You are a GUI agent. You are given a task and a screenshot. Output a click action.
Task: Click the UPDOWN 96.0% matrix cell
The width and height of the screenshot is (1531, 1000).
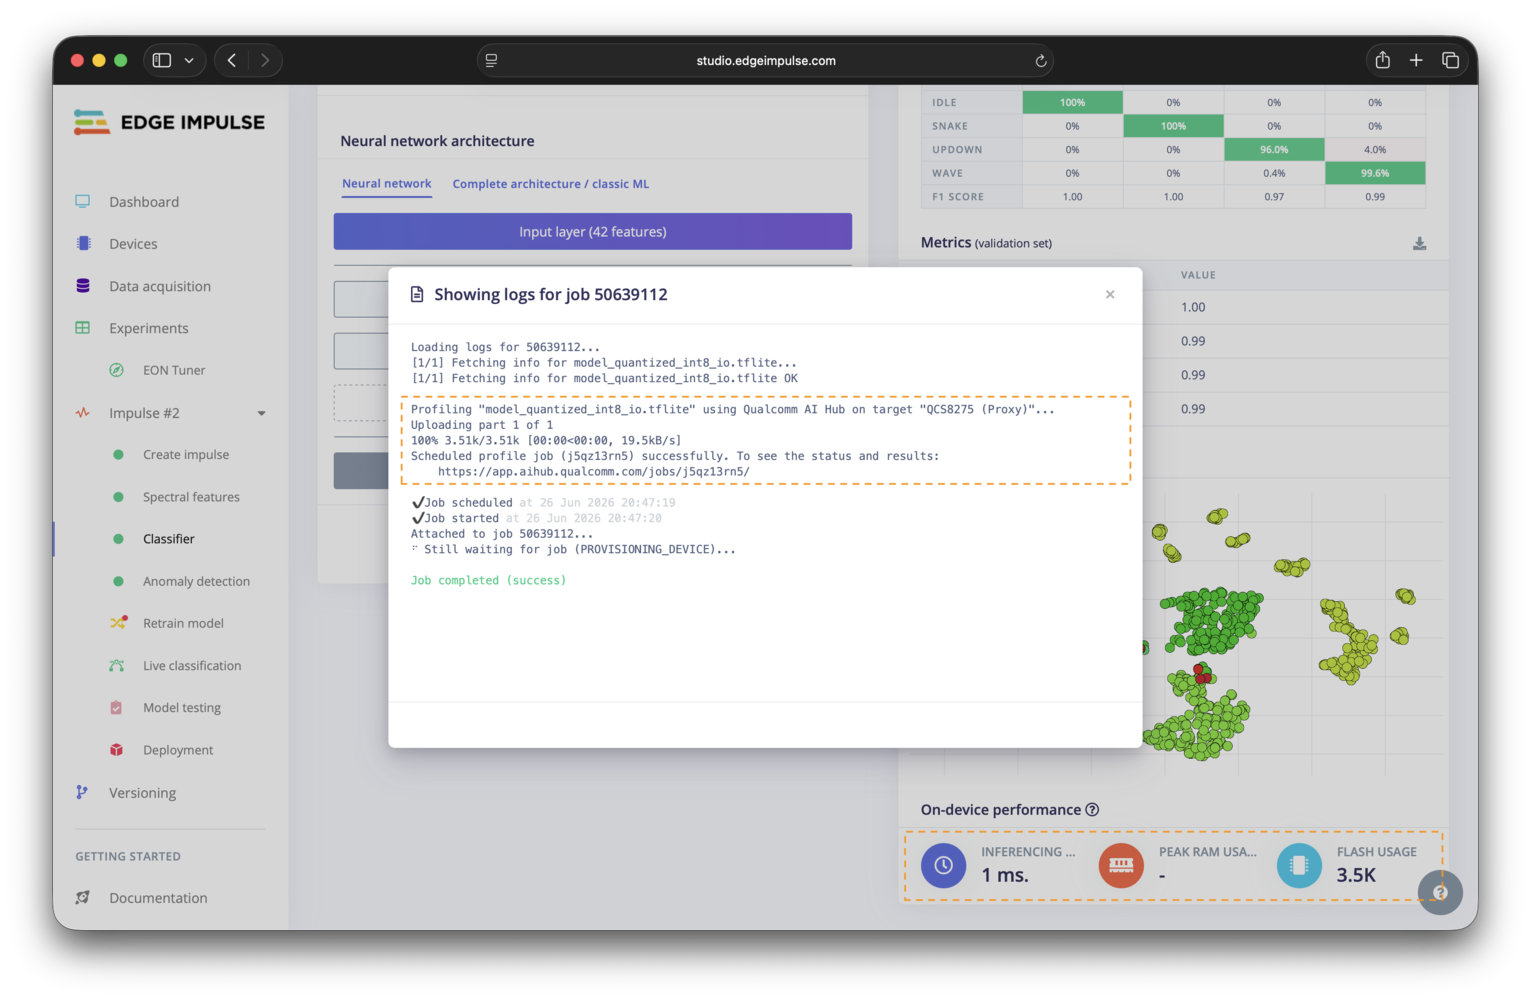[x=1274, y=149]
